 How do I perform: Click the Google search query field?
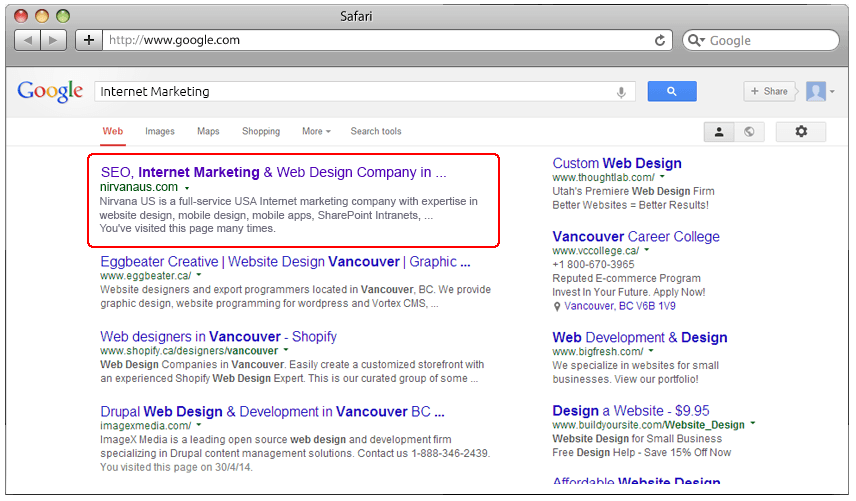(350, 91)
